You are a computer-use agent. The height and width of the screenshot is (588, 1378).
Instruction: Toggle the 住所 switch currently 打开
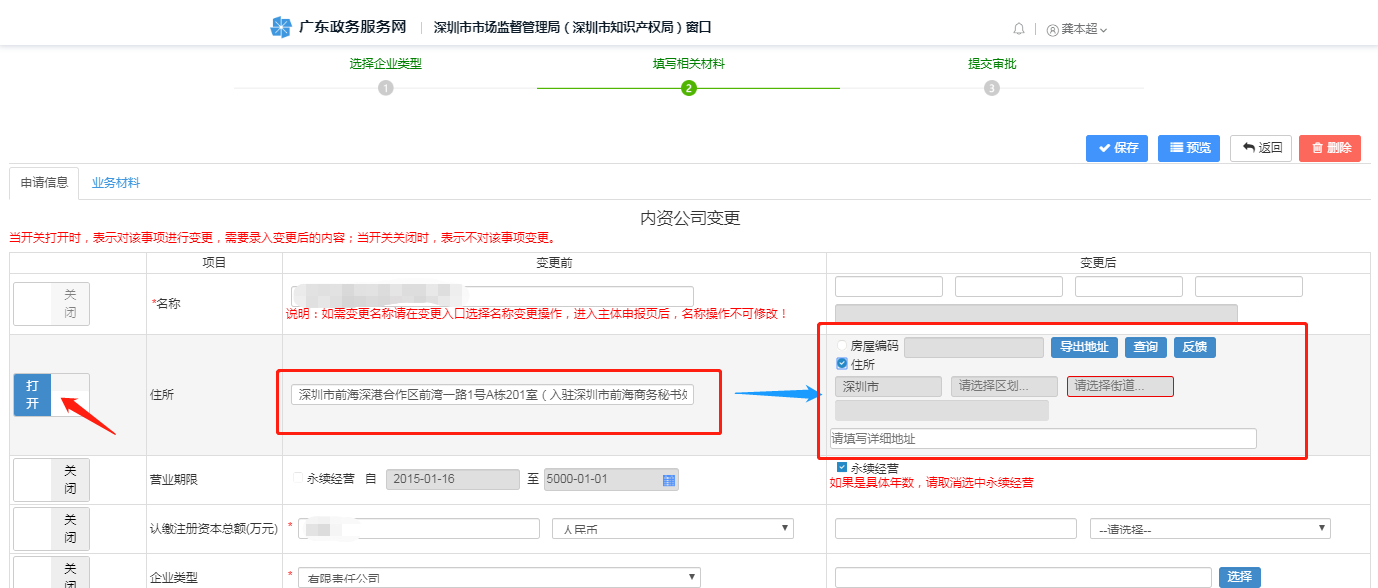click(x=51, y=395)
